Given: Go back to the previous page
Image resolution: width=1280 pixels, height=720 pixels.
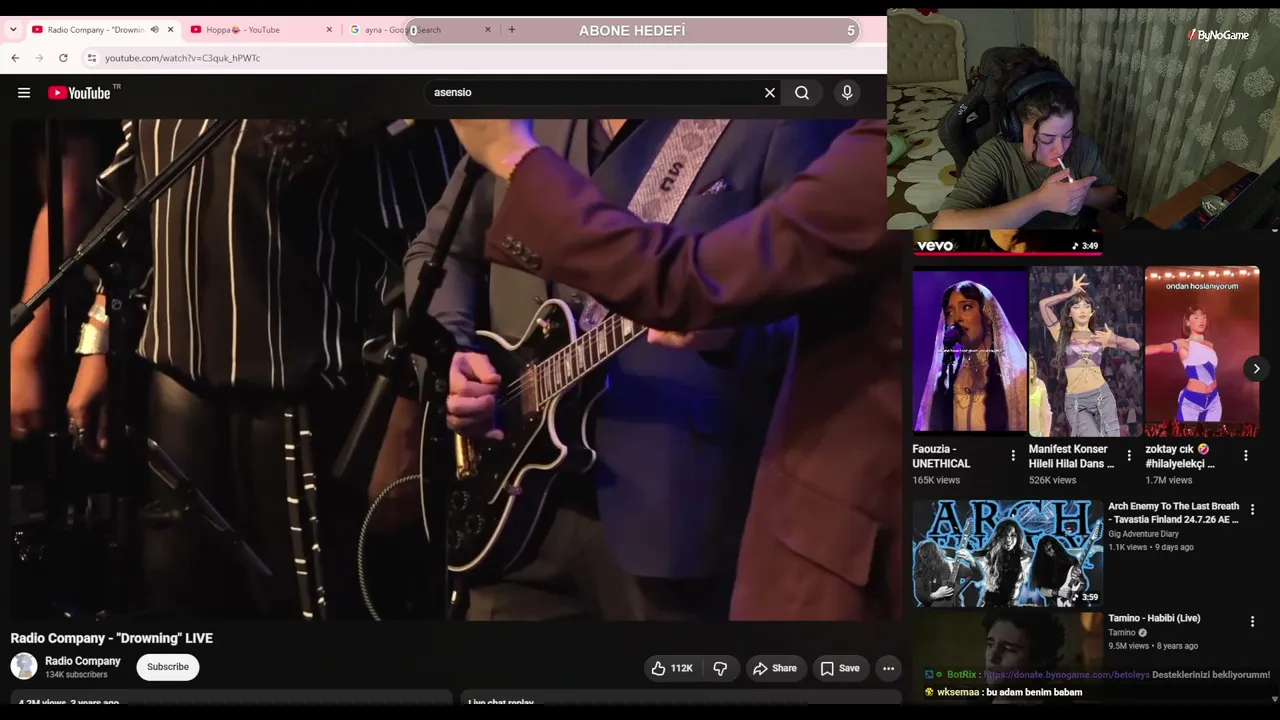Looking at the screenshot, I should (x=16, y=58).
